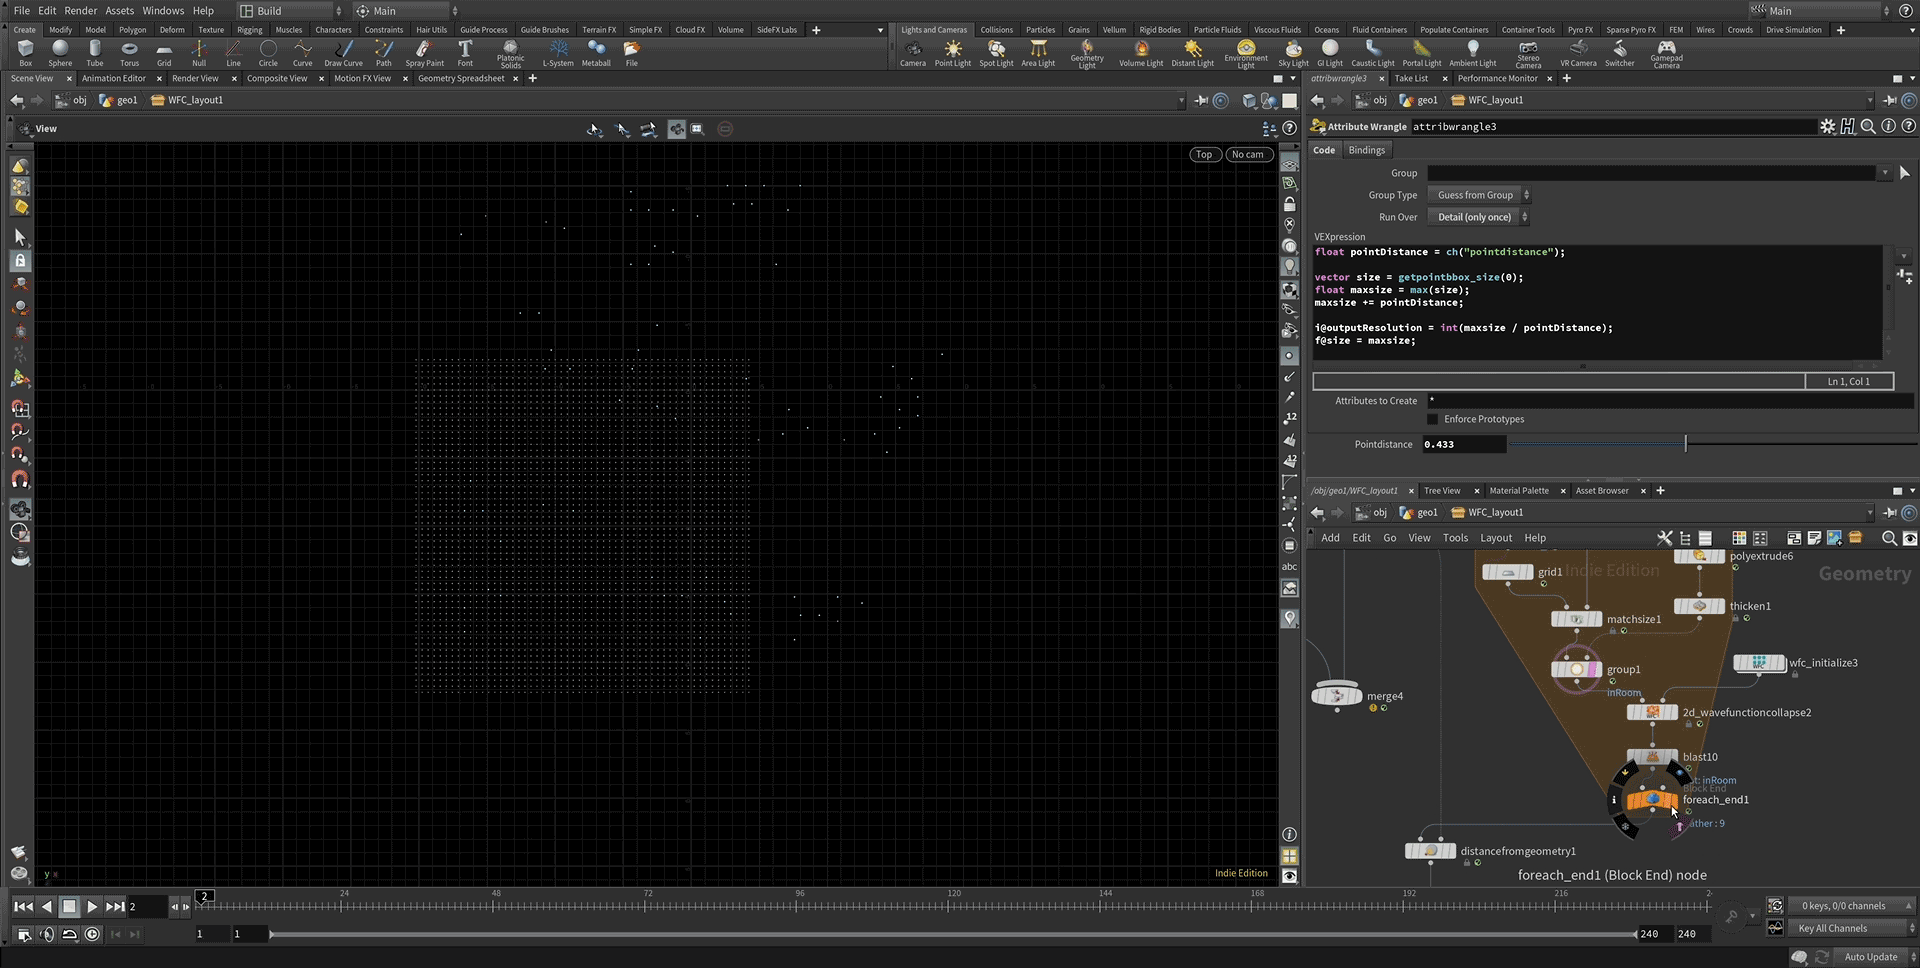Click the WFC_layout1 path button in the parameters pane
Screen dimensions: 1920x968
pyautogui.click(x=1486, y=100)
